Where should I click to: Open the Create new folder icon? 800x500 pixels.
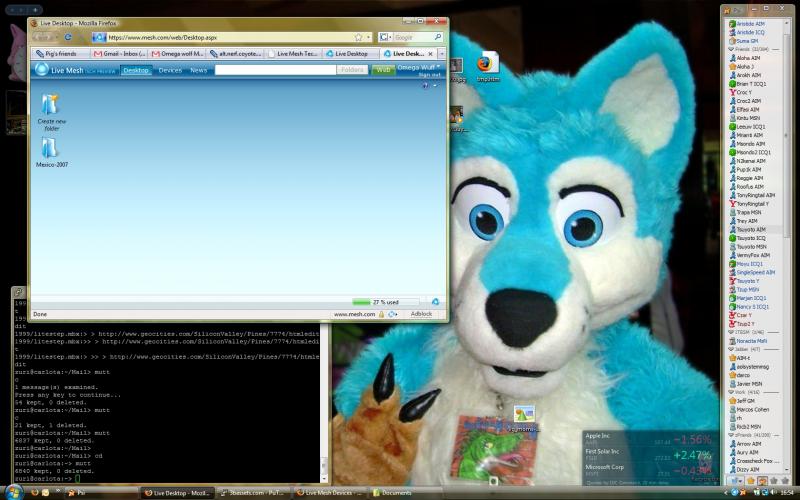49,106
